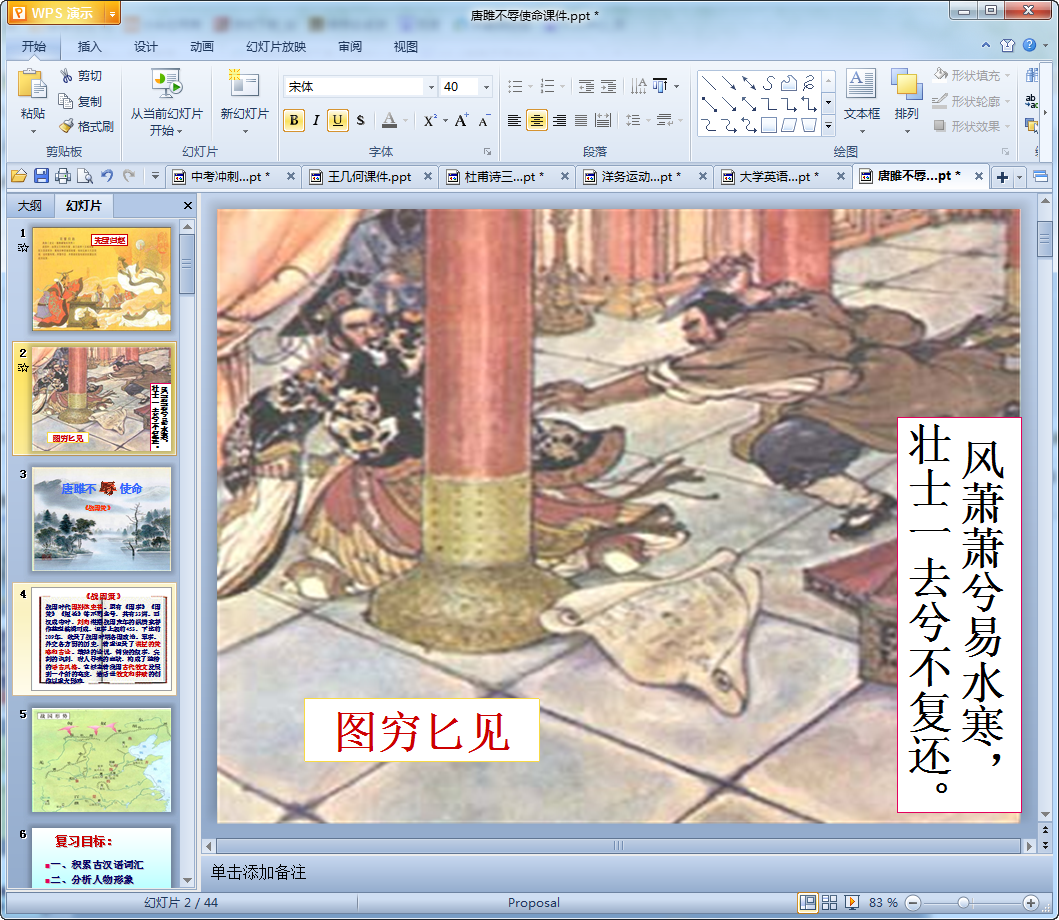
Task: Open Shape Fill (形状填充) options
Action: click(972, 75)
